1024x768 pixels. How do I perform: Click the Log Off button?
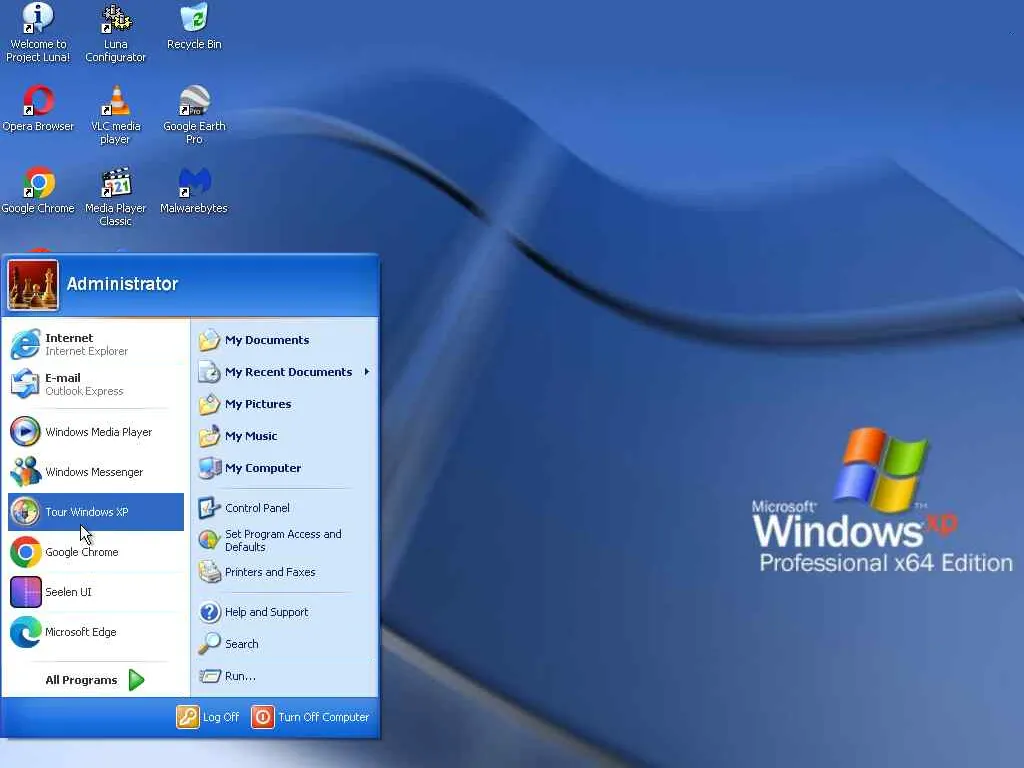click(x=208, y=717)
